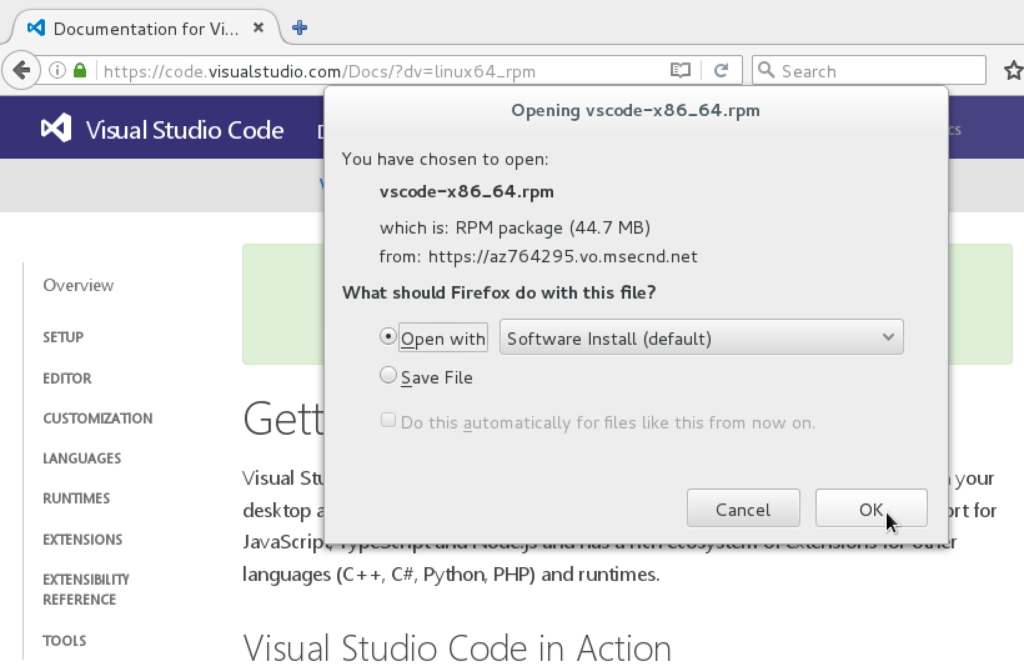Viewport: 1024px width, 669px height.
Task: Select the "Open with" radio button
Action: 388,338
